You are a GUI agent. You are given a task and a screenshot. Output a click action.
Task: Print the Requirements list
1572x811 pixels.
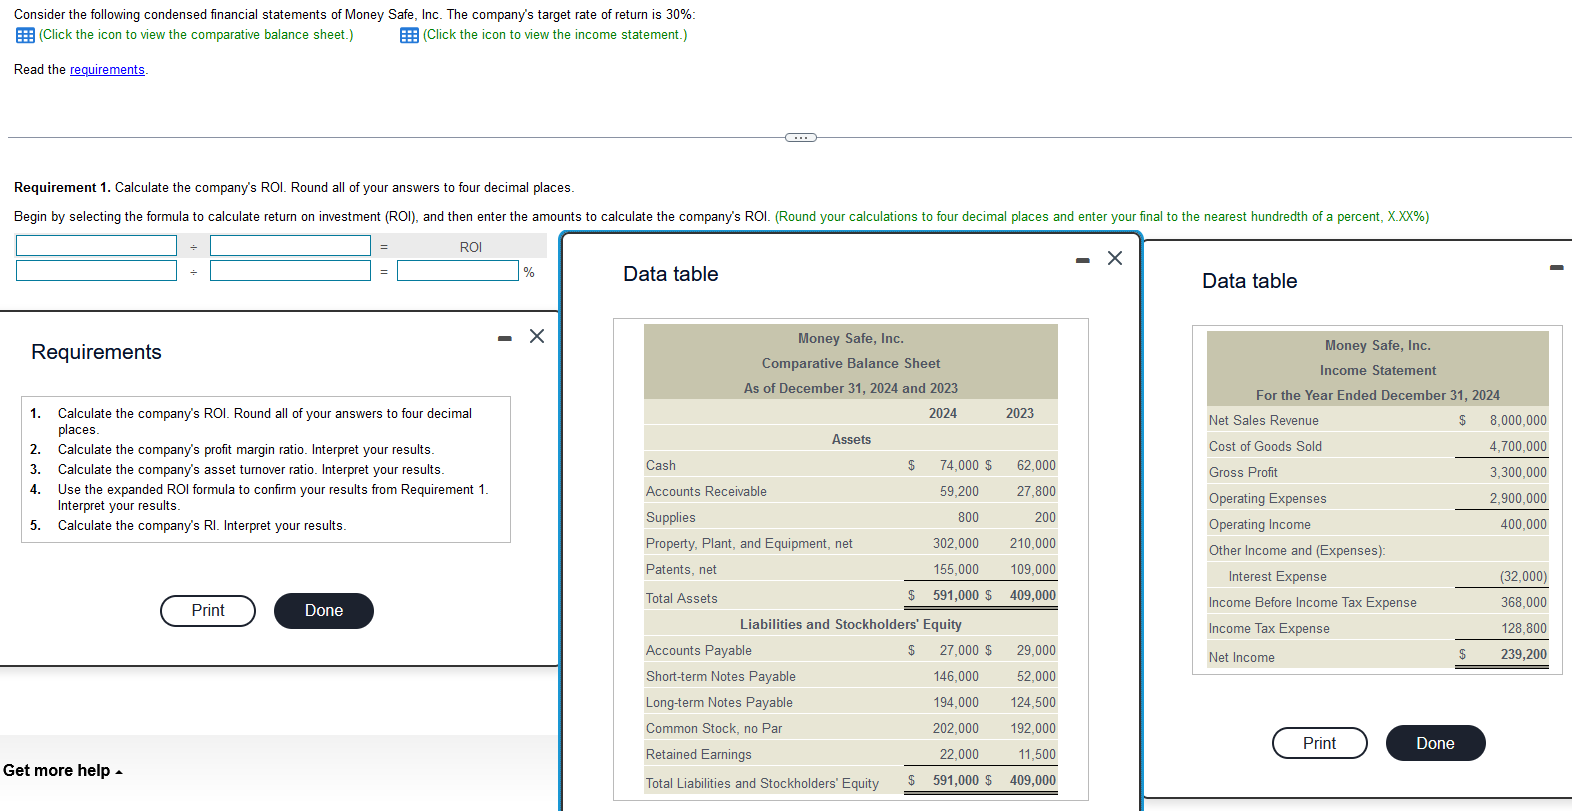[x=208, y=610]
